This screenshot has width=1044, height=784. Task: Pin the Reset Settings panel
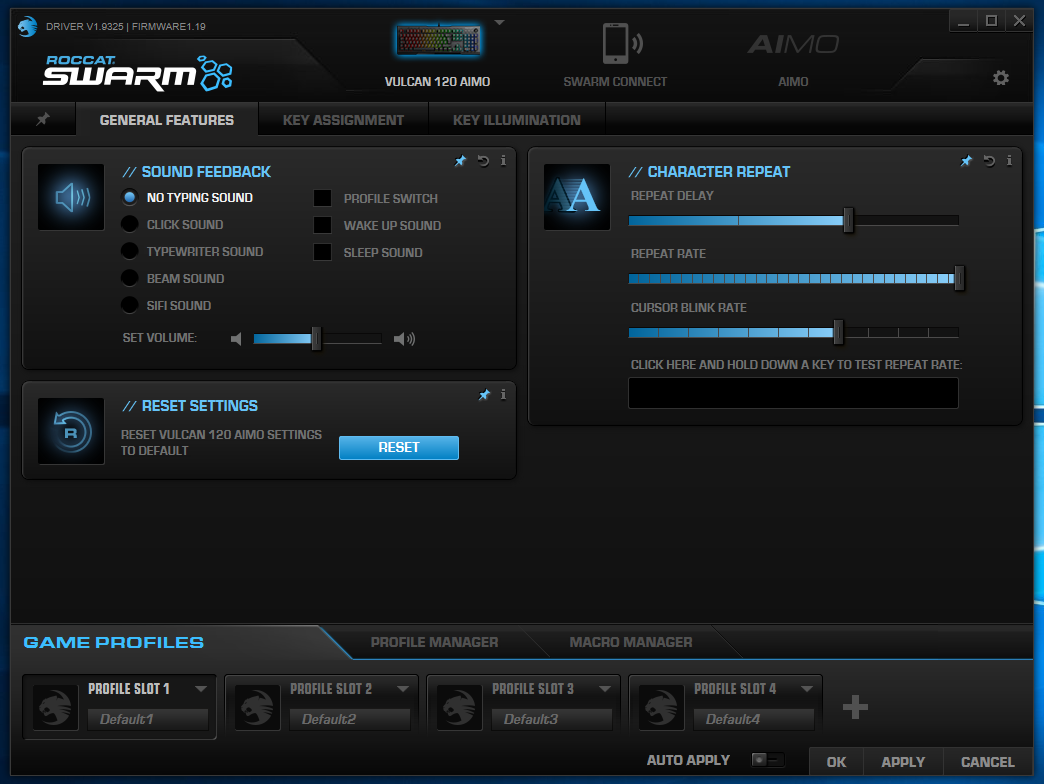point(484,395)
